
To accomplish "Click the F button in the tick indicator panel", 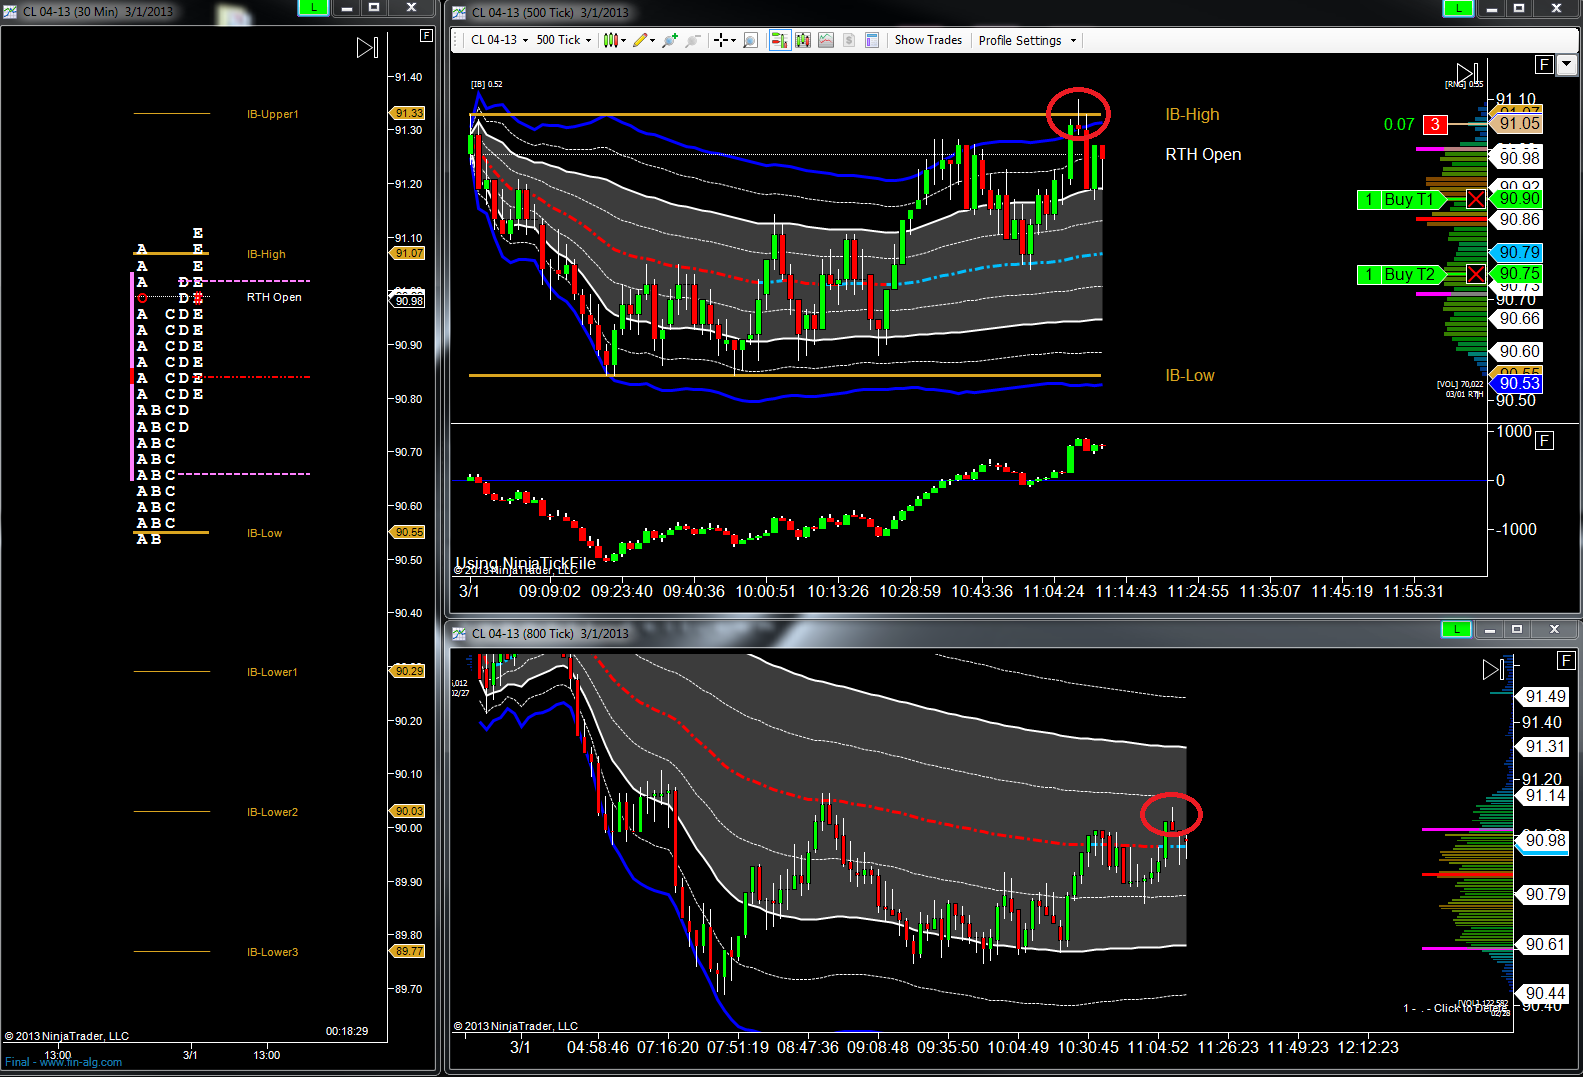I will point(1545,440).
